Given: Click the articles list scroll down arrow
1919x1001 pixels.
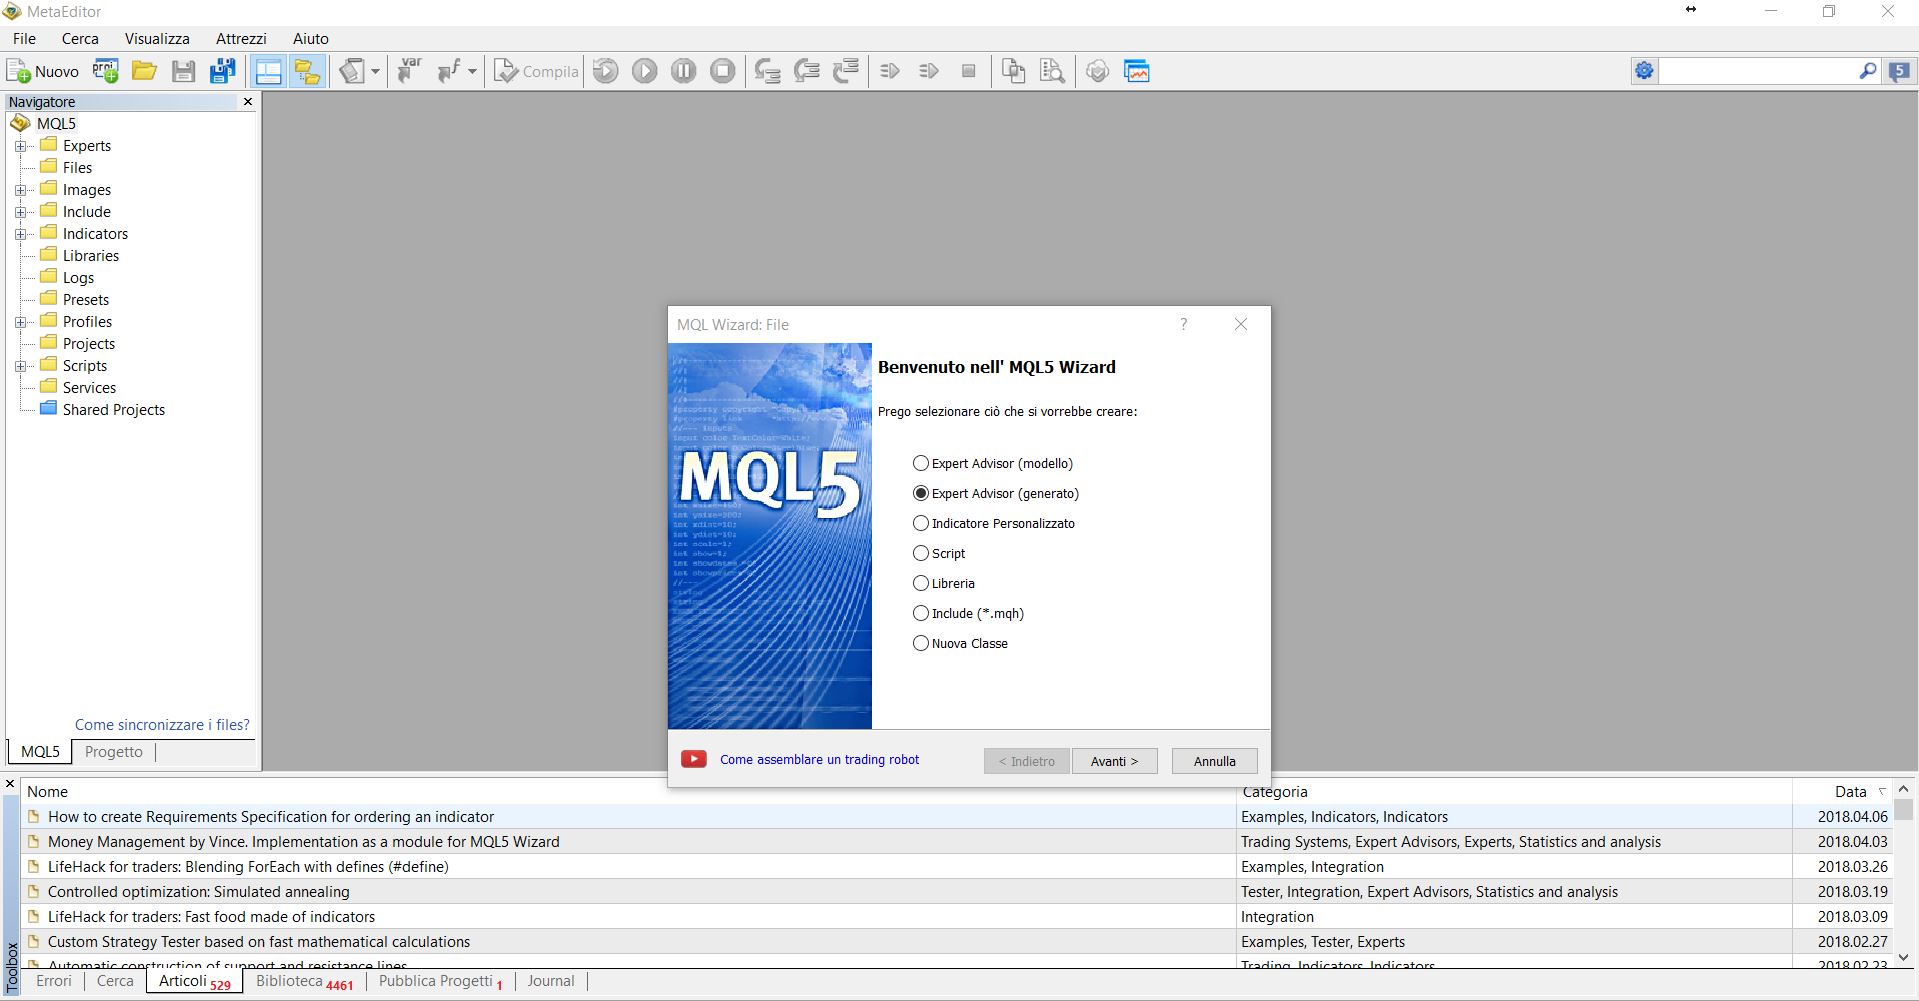Looking at the screenshot, I should point(1903,957).
